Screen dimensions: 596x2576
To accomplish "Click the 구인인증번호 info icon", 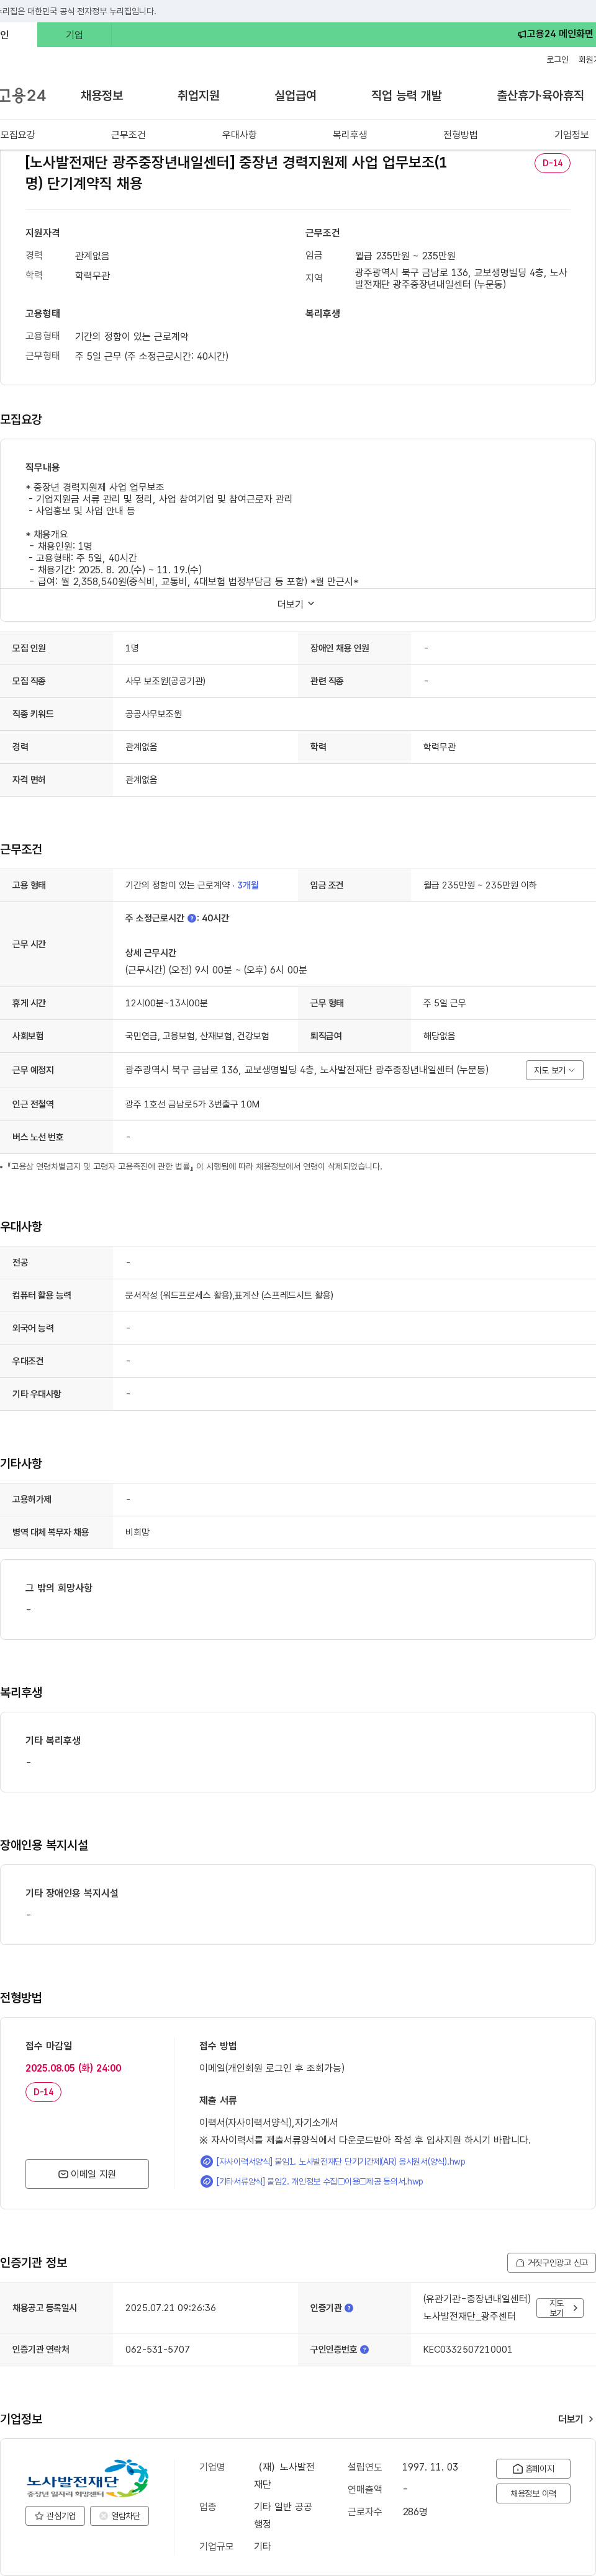I will [364, 2349].
